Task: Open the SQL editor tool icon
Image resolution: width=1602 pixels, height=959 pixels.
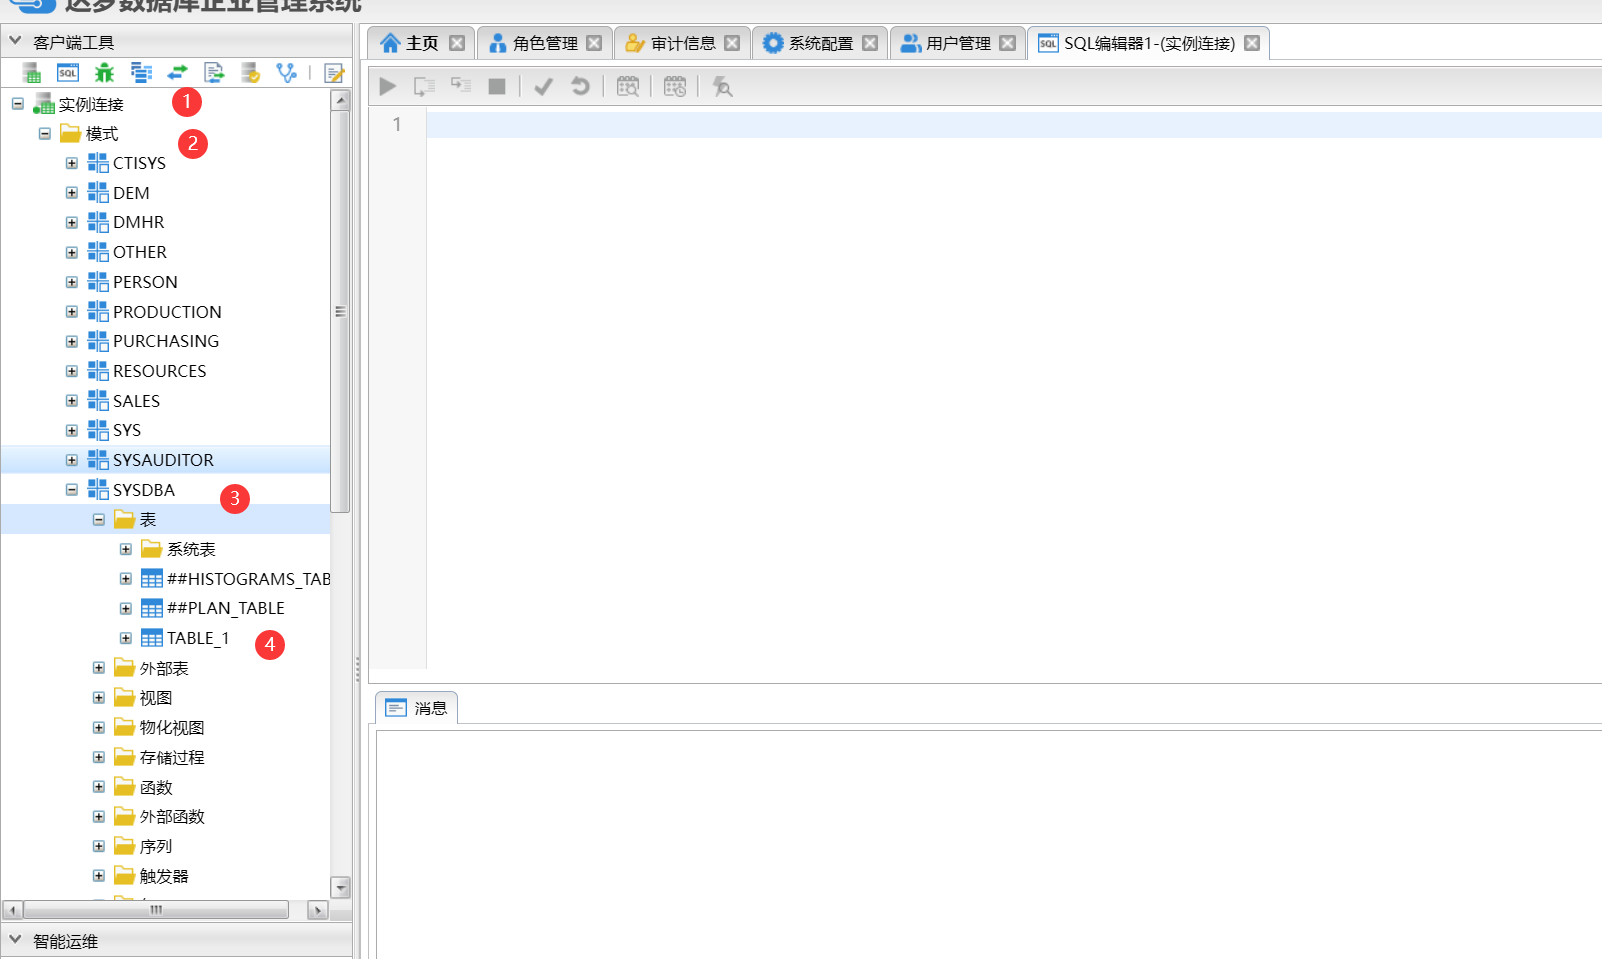Action: 68,73
